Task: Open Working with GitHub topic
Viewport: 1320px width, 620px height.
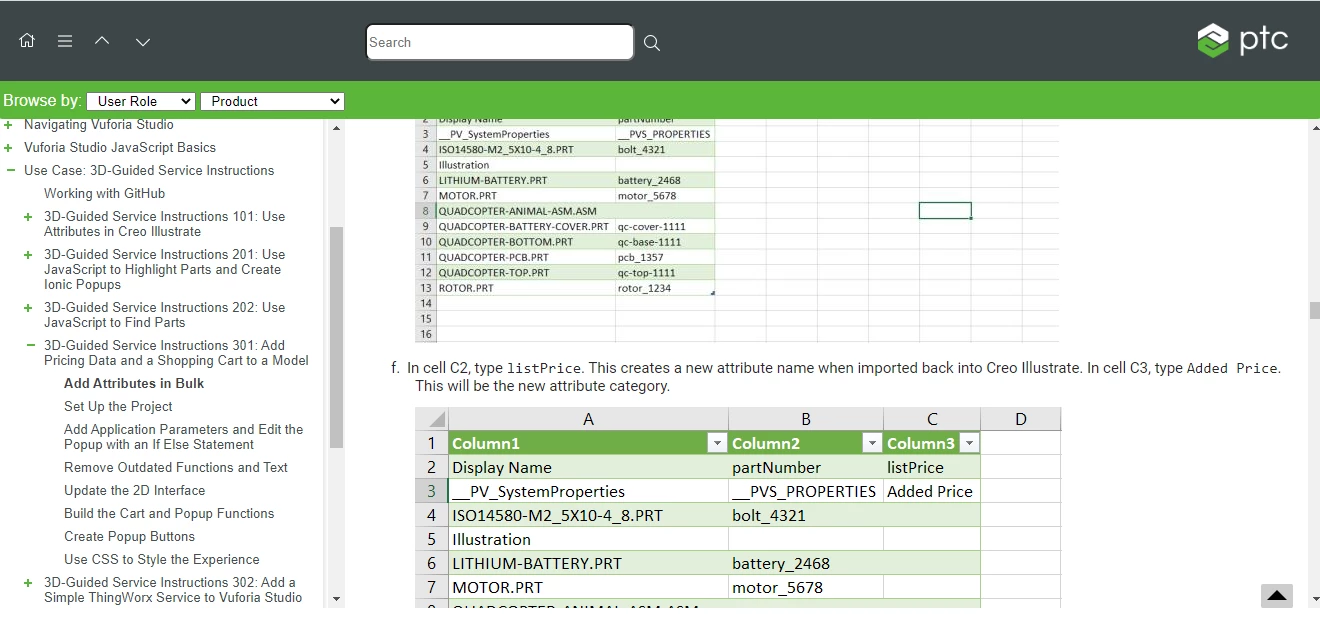Action: (104, 194)
